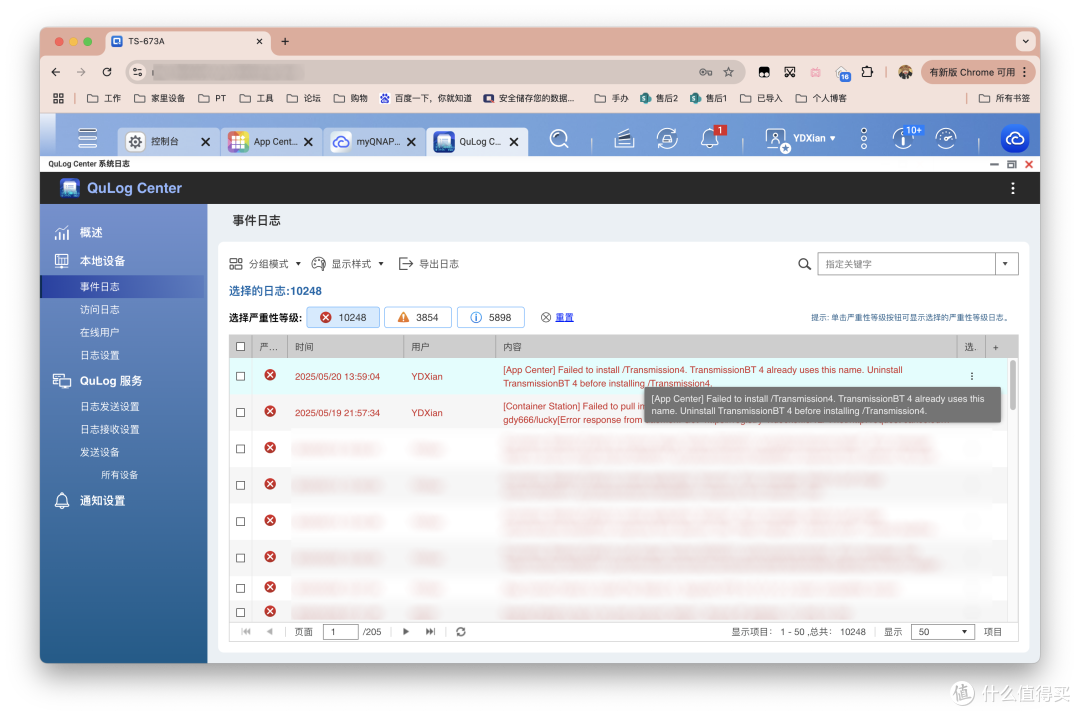Image resolution: width=1080 pixels, height=716 pixels.
Task: Go back in Chrome
Action: [x=56, y=72]
